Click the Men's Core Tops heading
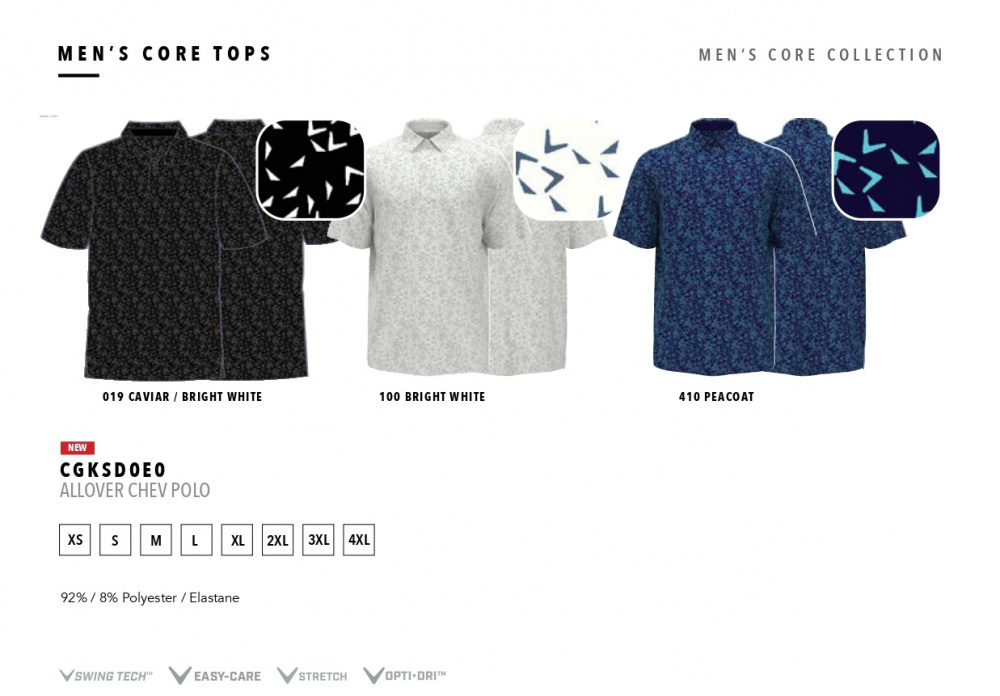 pyautogui.click(x=165, y=54)
